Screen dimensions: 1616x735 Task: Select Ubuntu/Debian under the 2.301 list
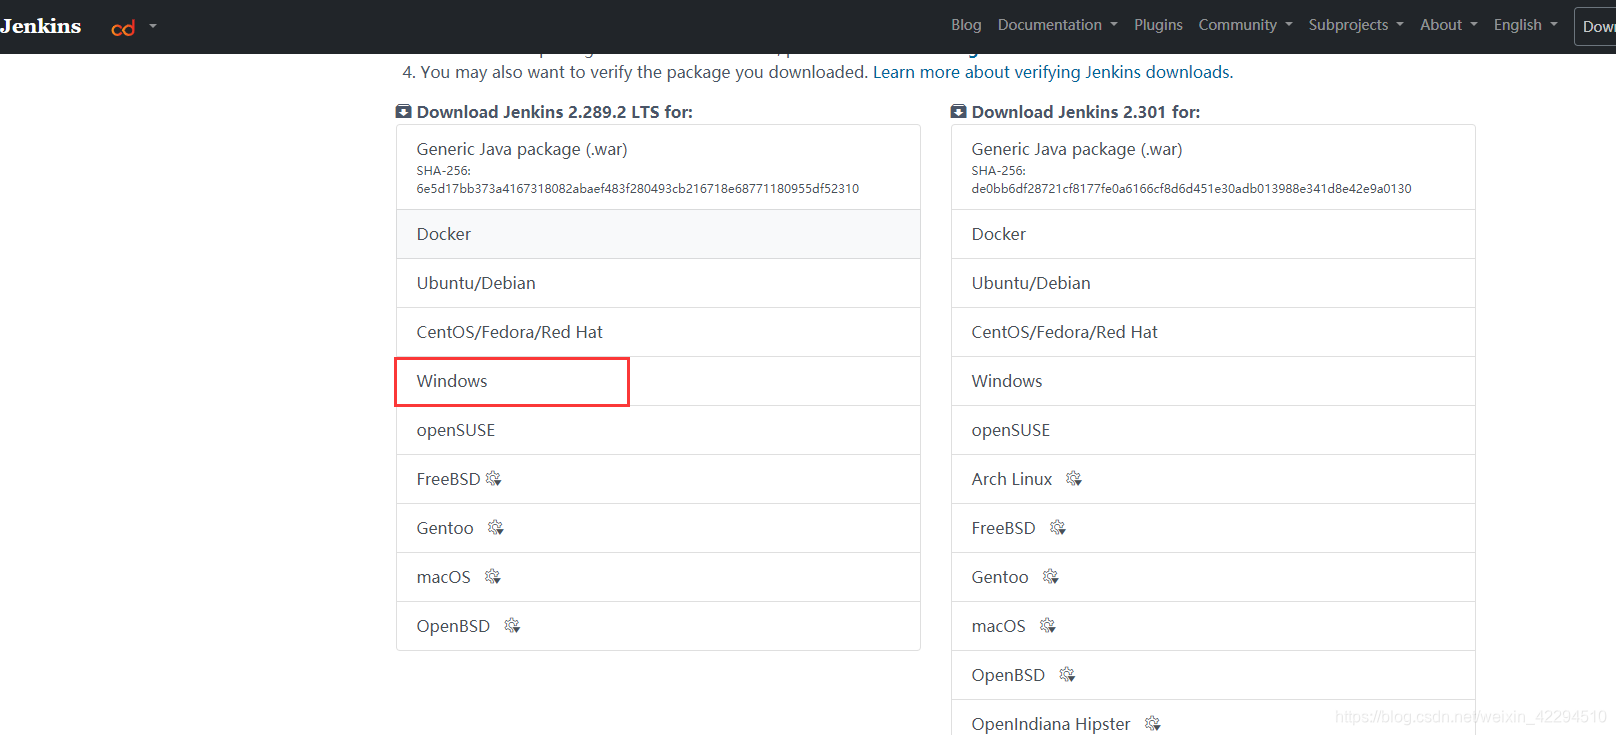1213,283
